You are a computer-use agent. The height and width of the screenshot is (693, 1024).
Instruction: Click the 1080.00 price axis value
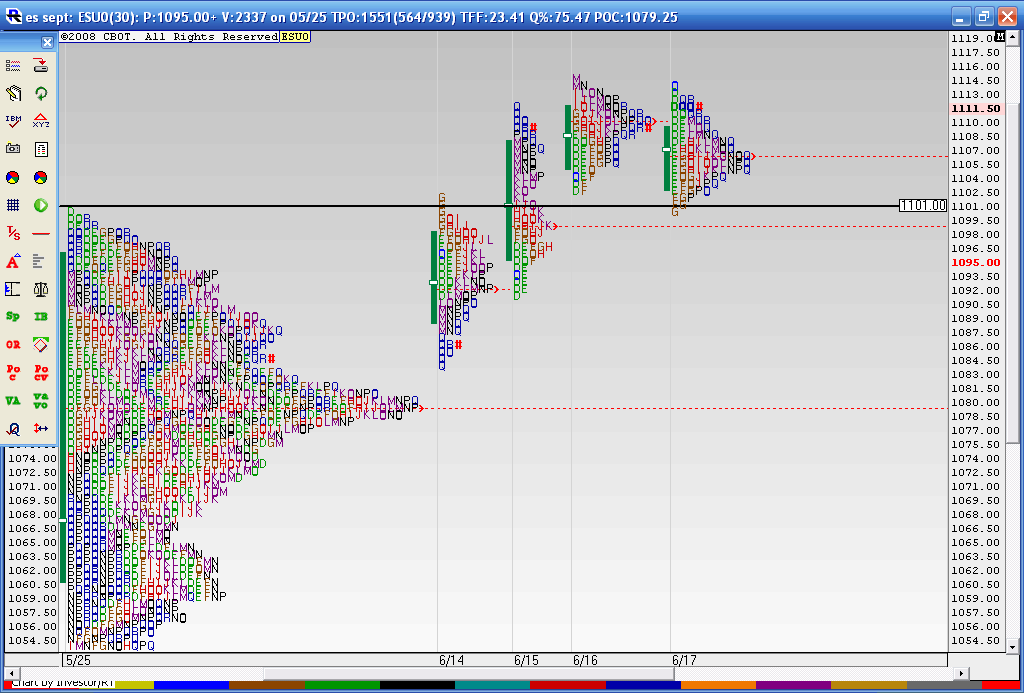click(x=976, y=402)
